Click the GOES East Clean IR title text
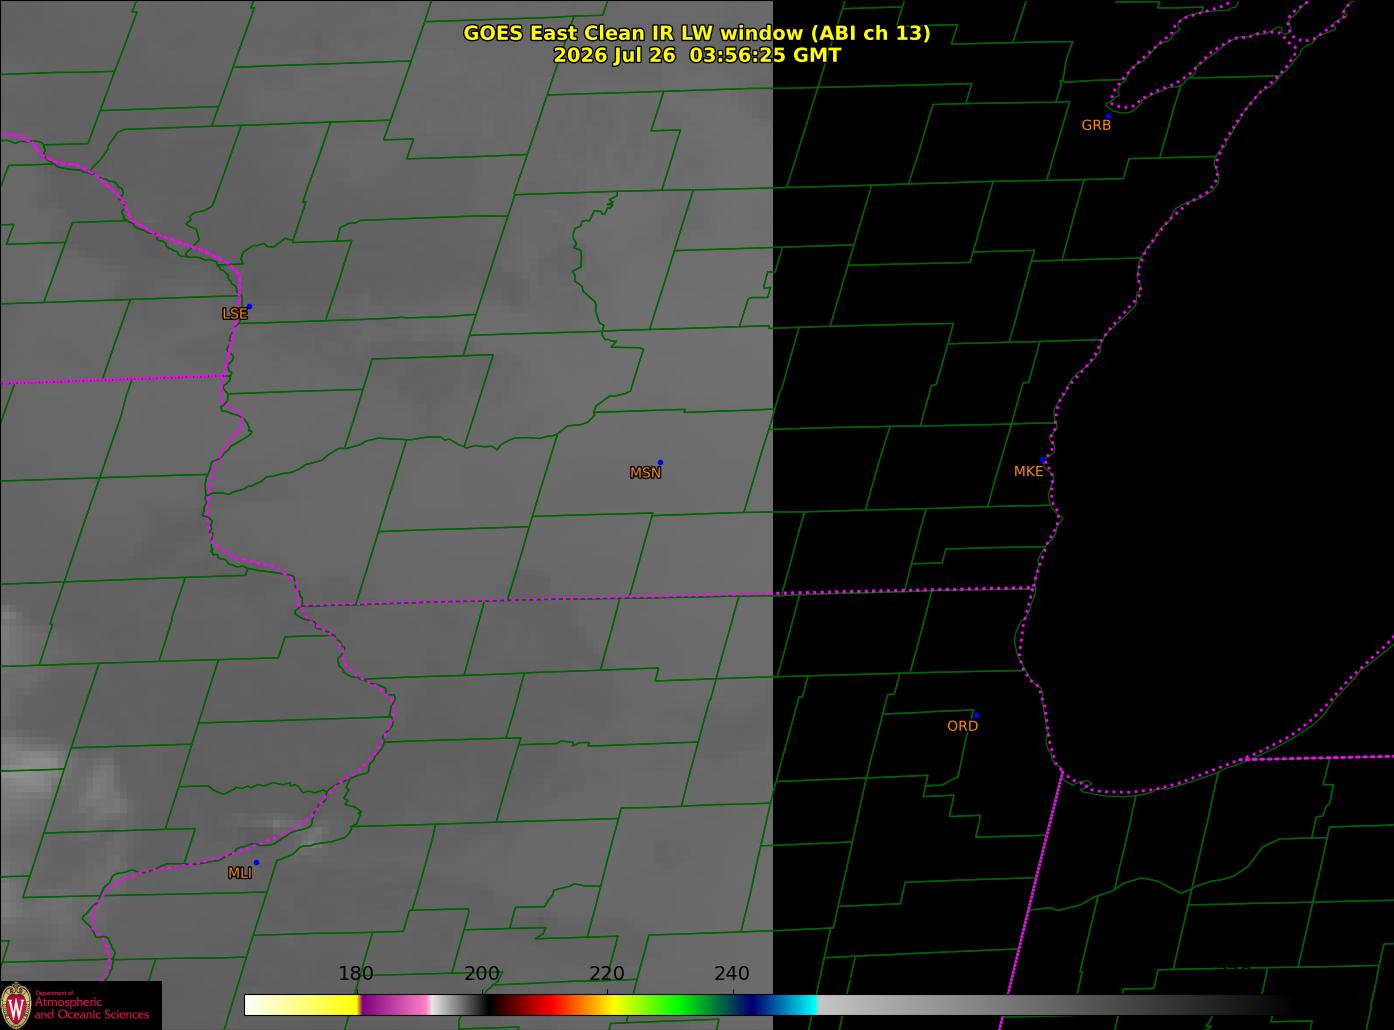Viewport: 1394px width, 1030px height. [696, 33]
